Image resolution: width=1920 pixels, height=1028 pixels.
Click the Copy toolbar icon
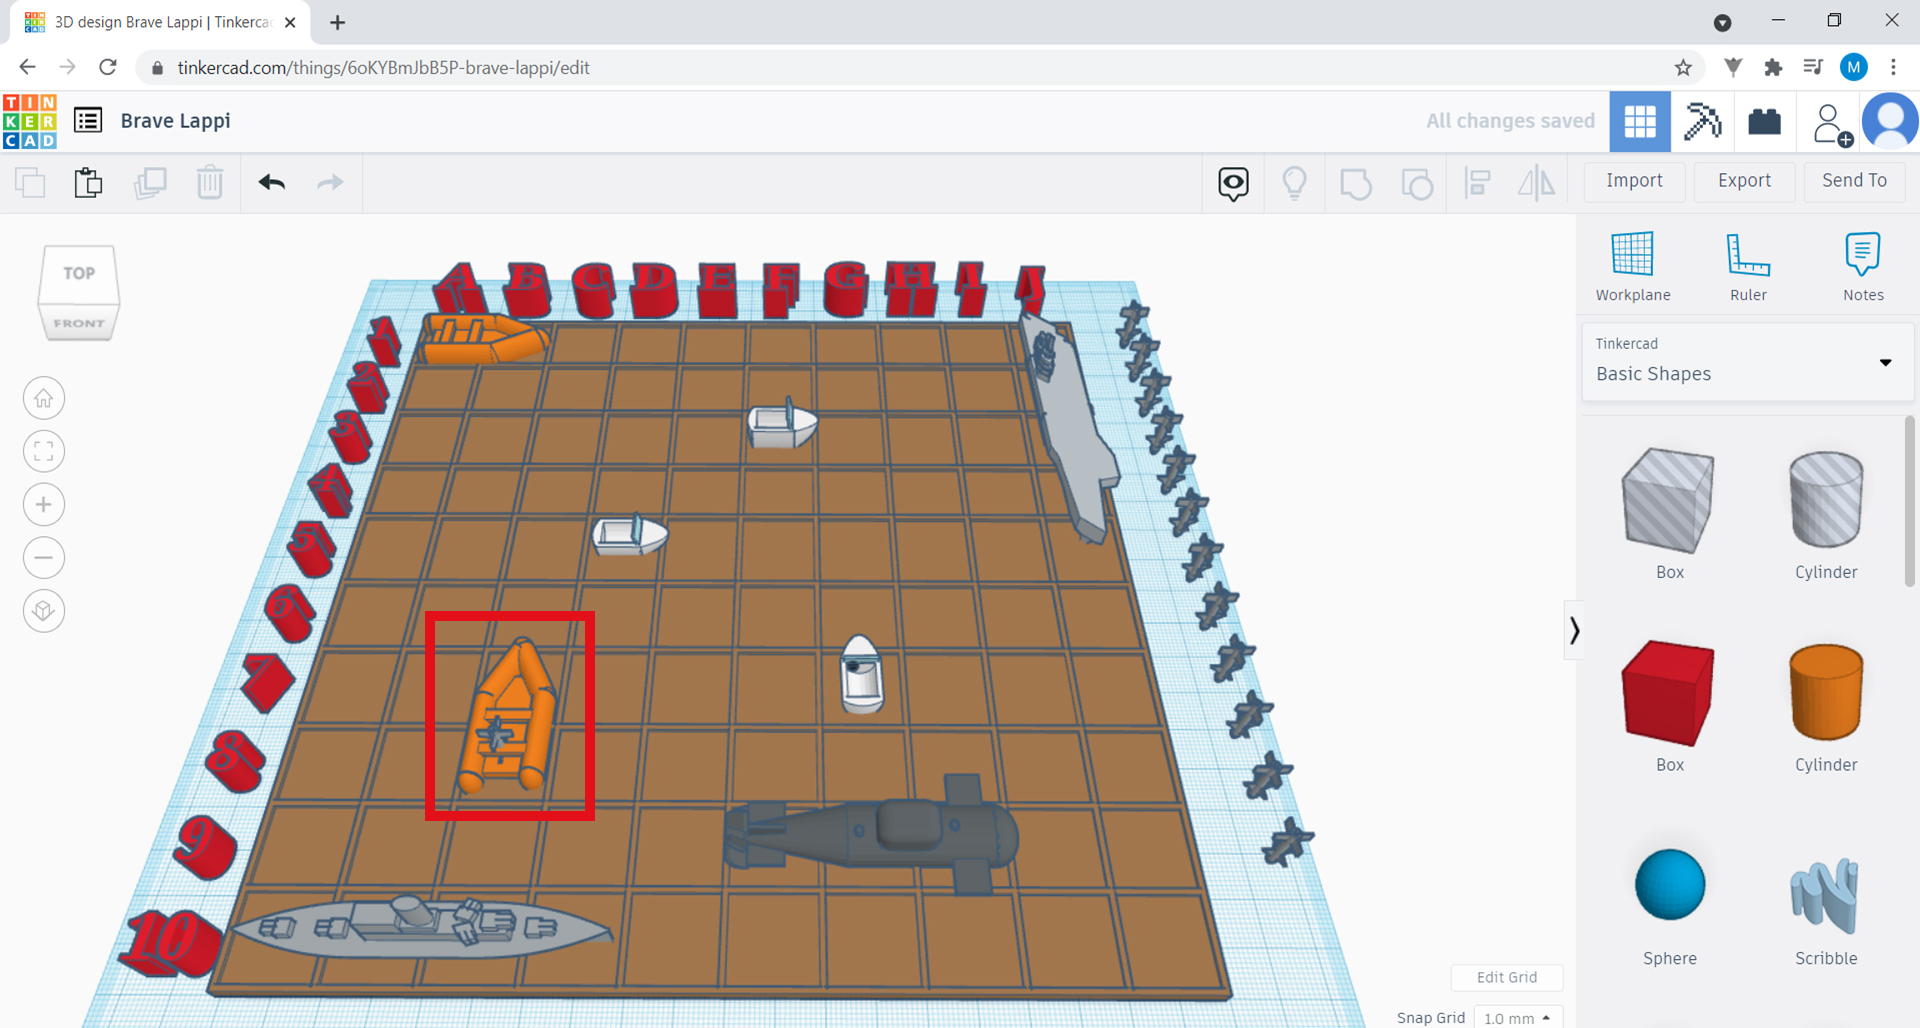coord(30,182)
